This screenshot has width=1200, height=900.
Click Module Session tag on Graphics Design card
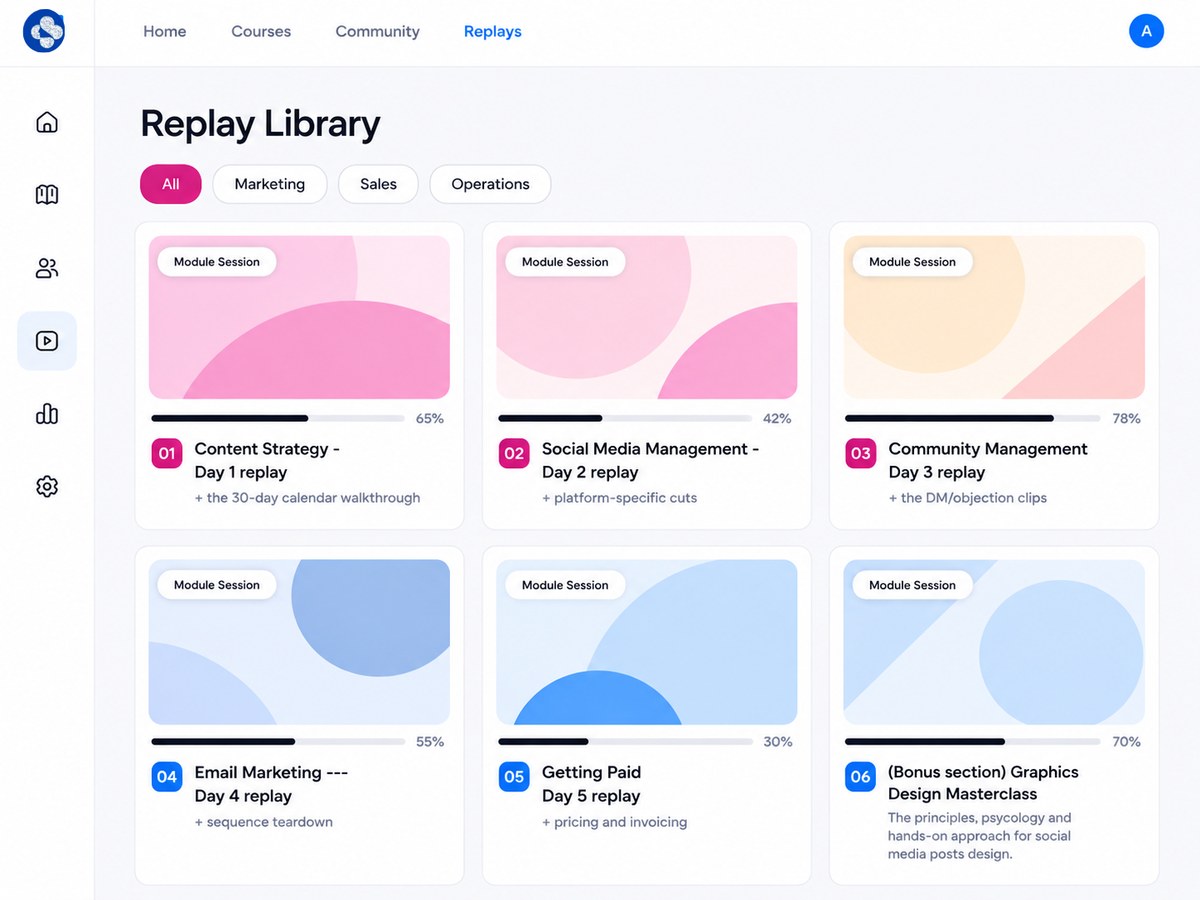(x=912, y=585)
